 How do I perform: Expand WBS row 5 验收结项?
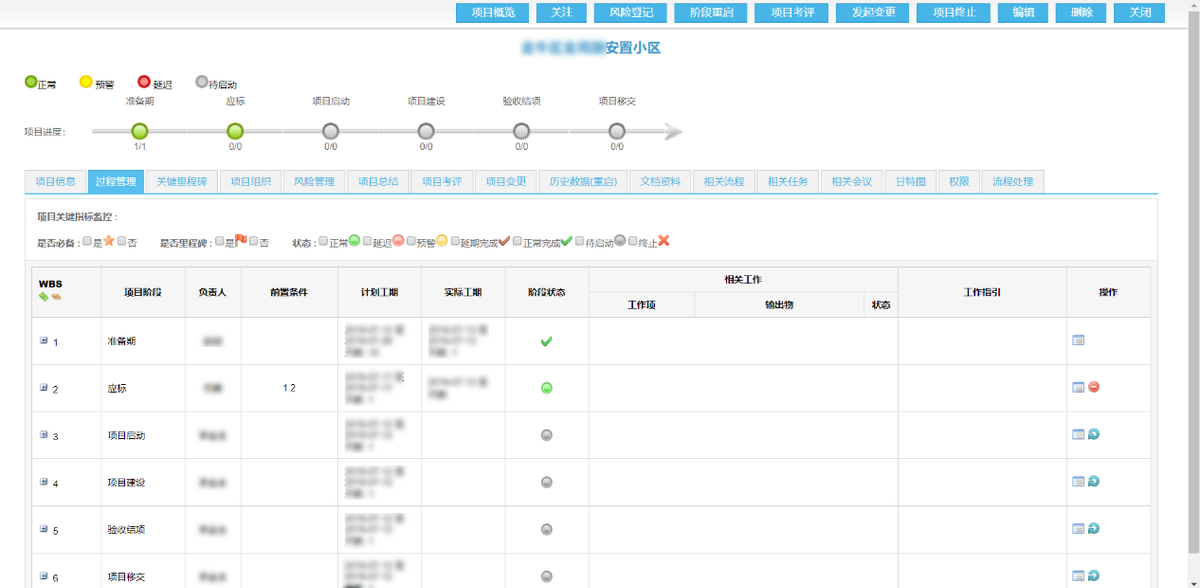(x=44, y=528)
